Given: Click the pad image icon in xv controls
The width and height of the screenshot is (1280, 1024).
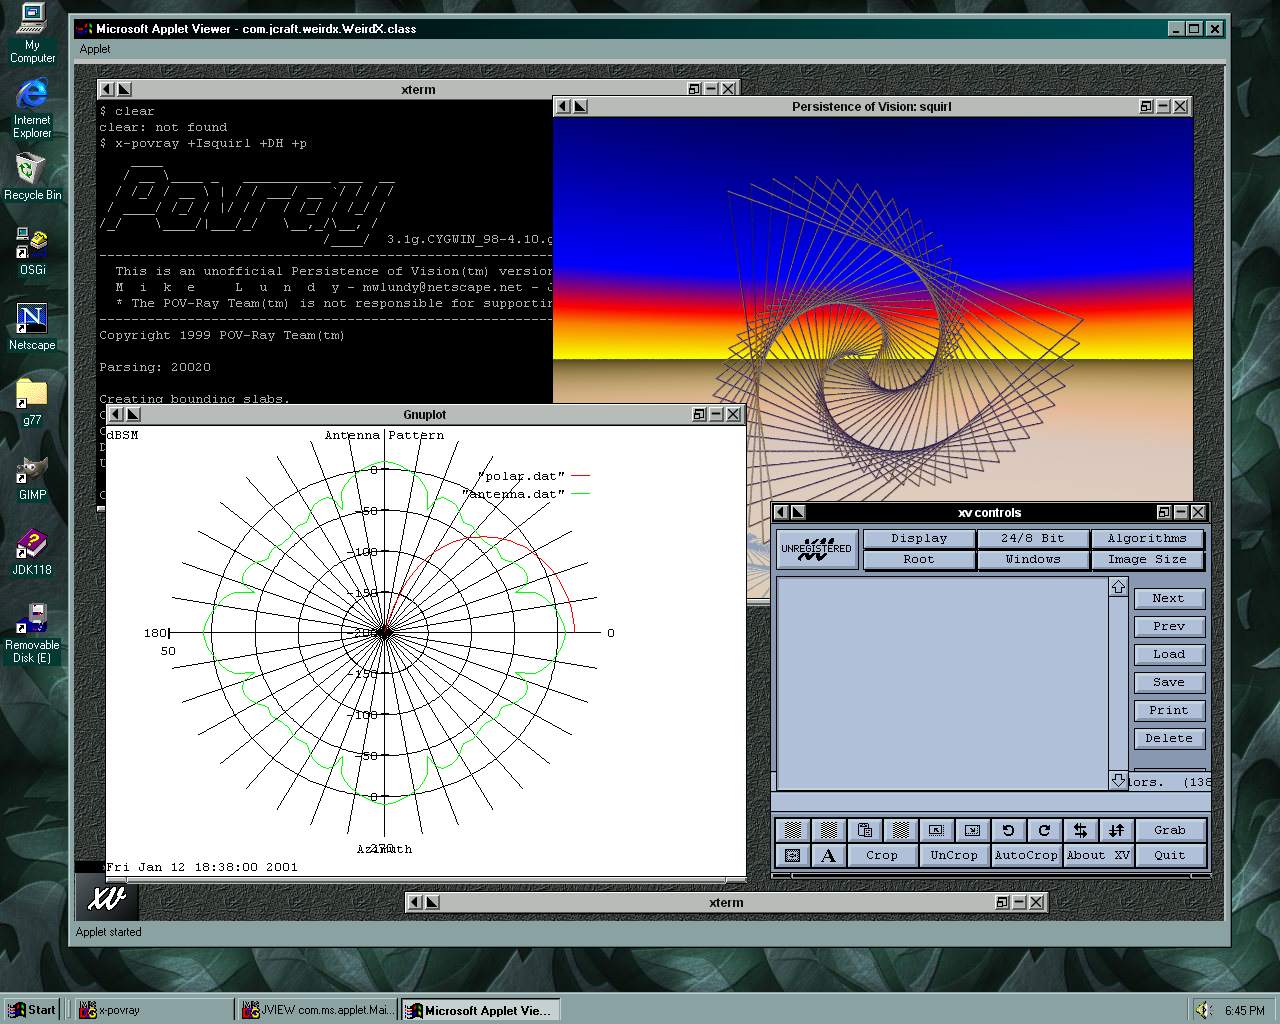Looking at the screenshot, I should click(793, 855).
